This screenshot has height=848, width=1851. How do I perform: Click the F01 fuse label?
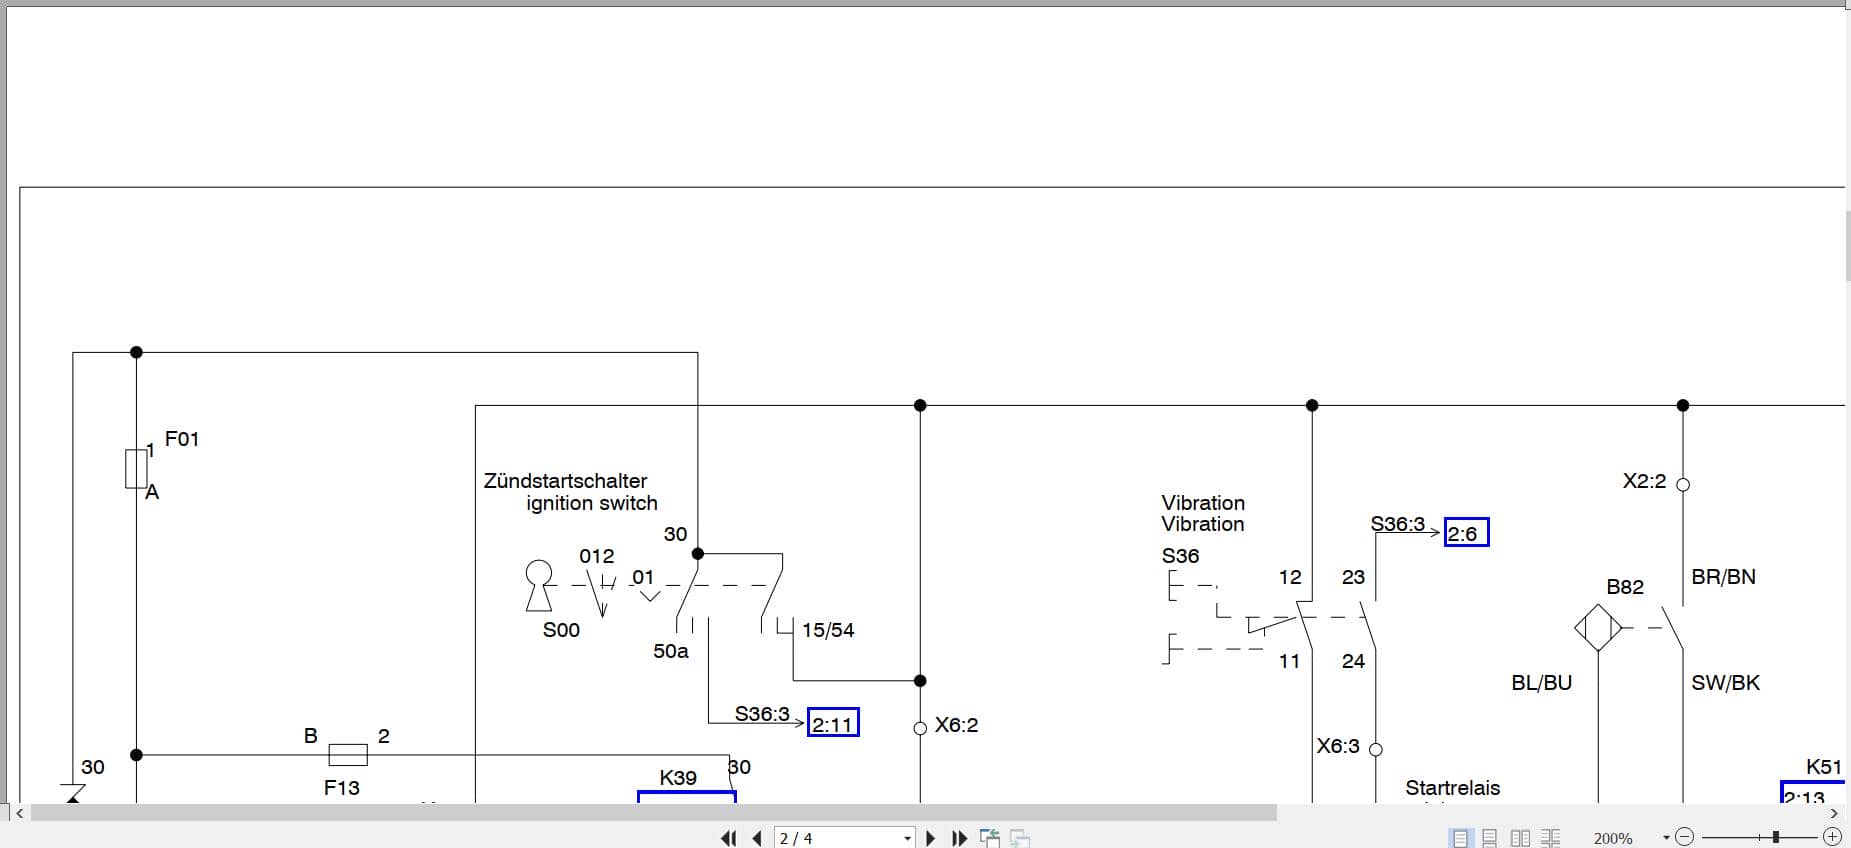point(182,439)
